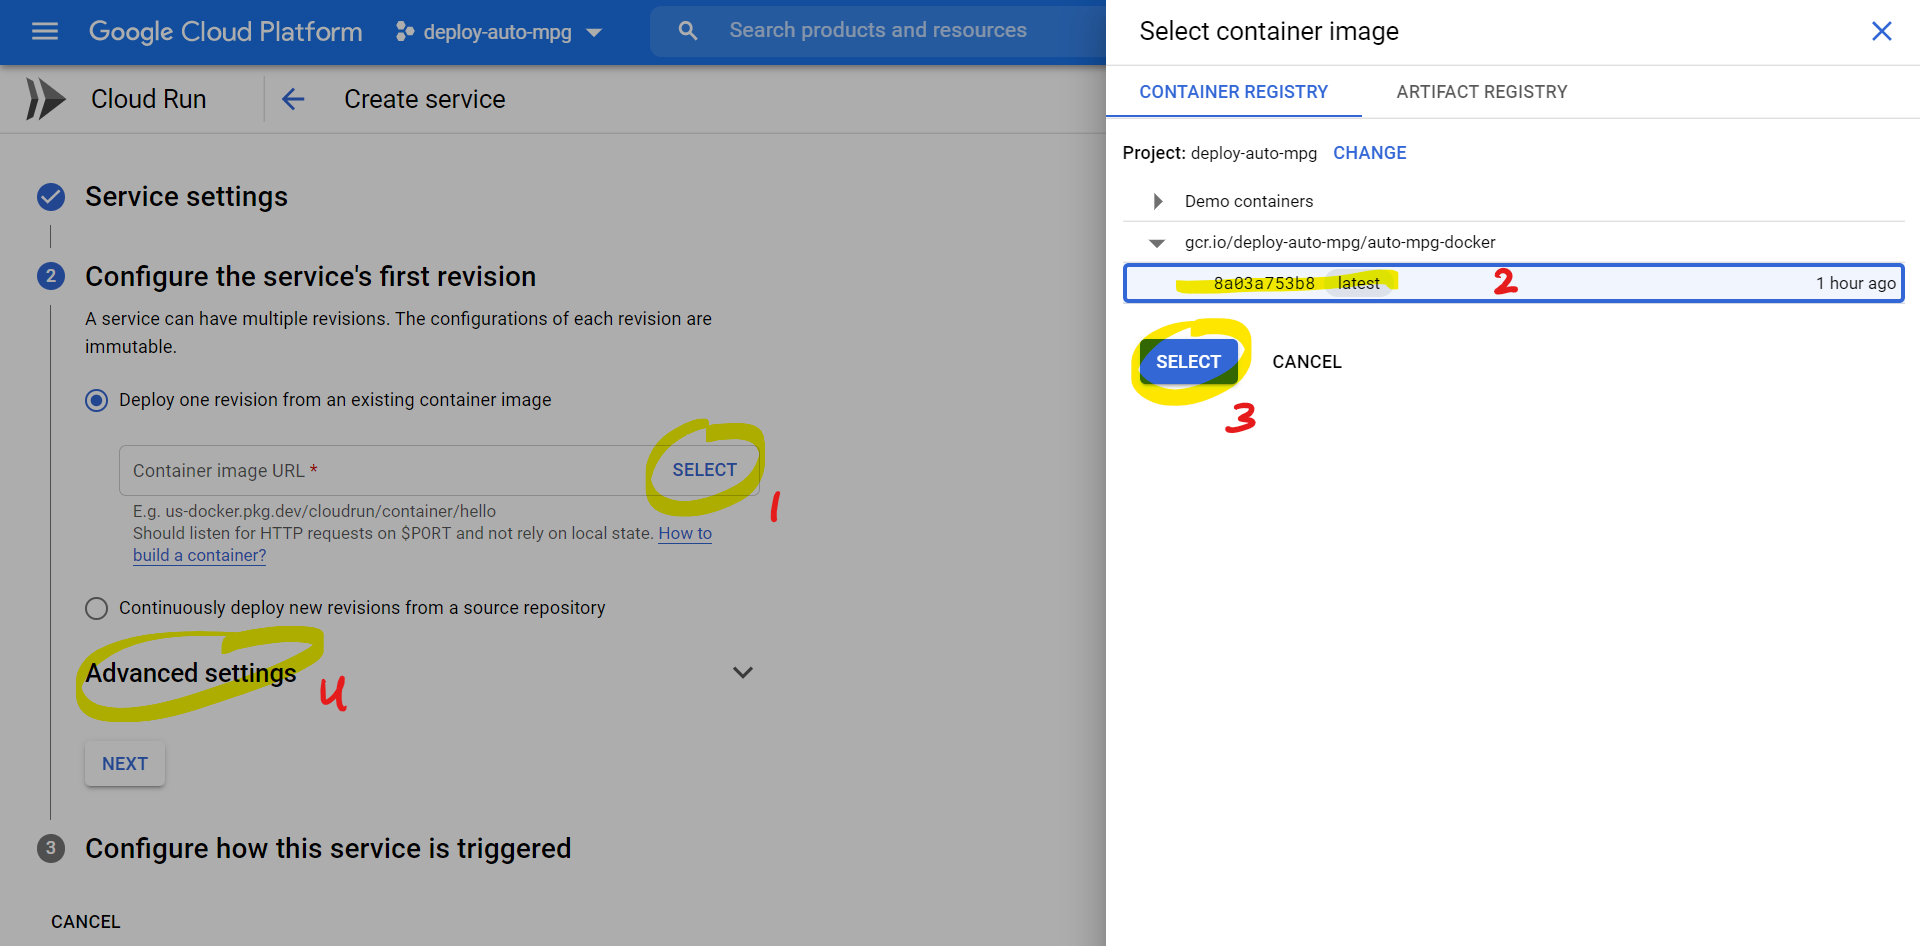The image size is (1920, 946).
Task: Close the Select container image panel
Action: [1882, 31]
